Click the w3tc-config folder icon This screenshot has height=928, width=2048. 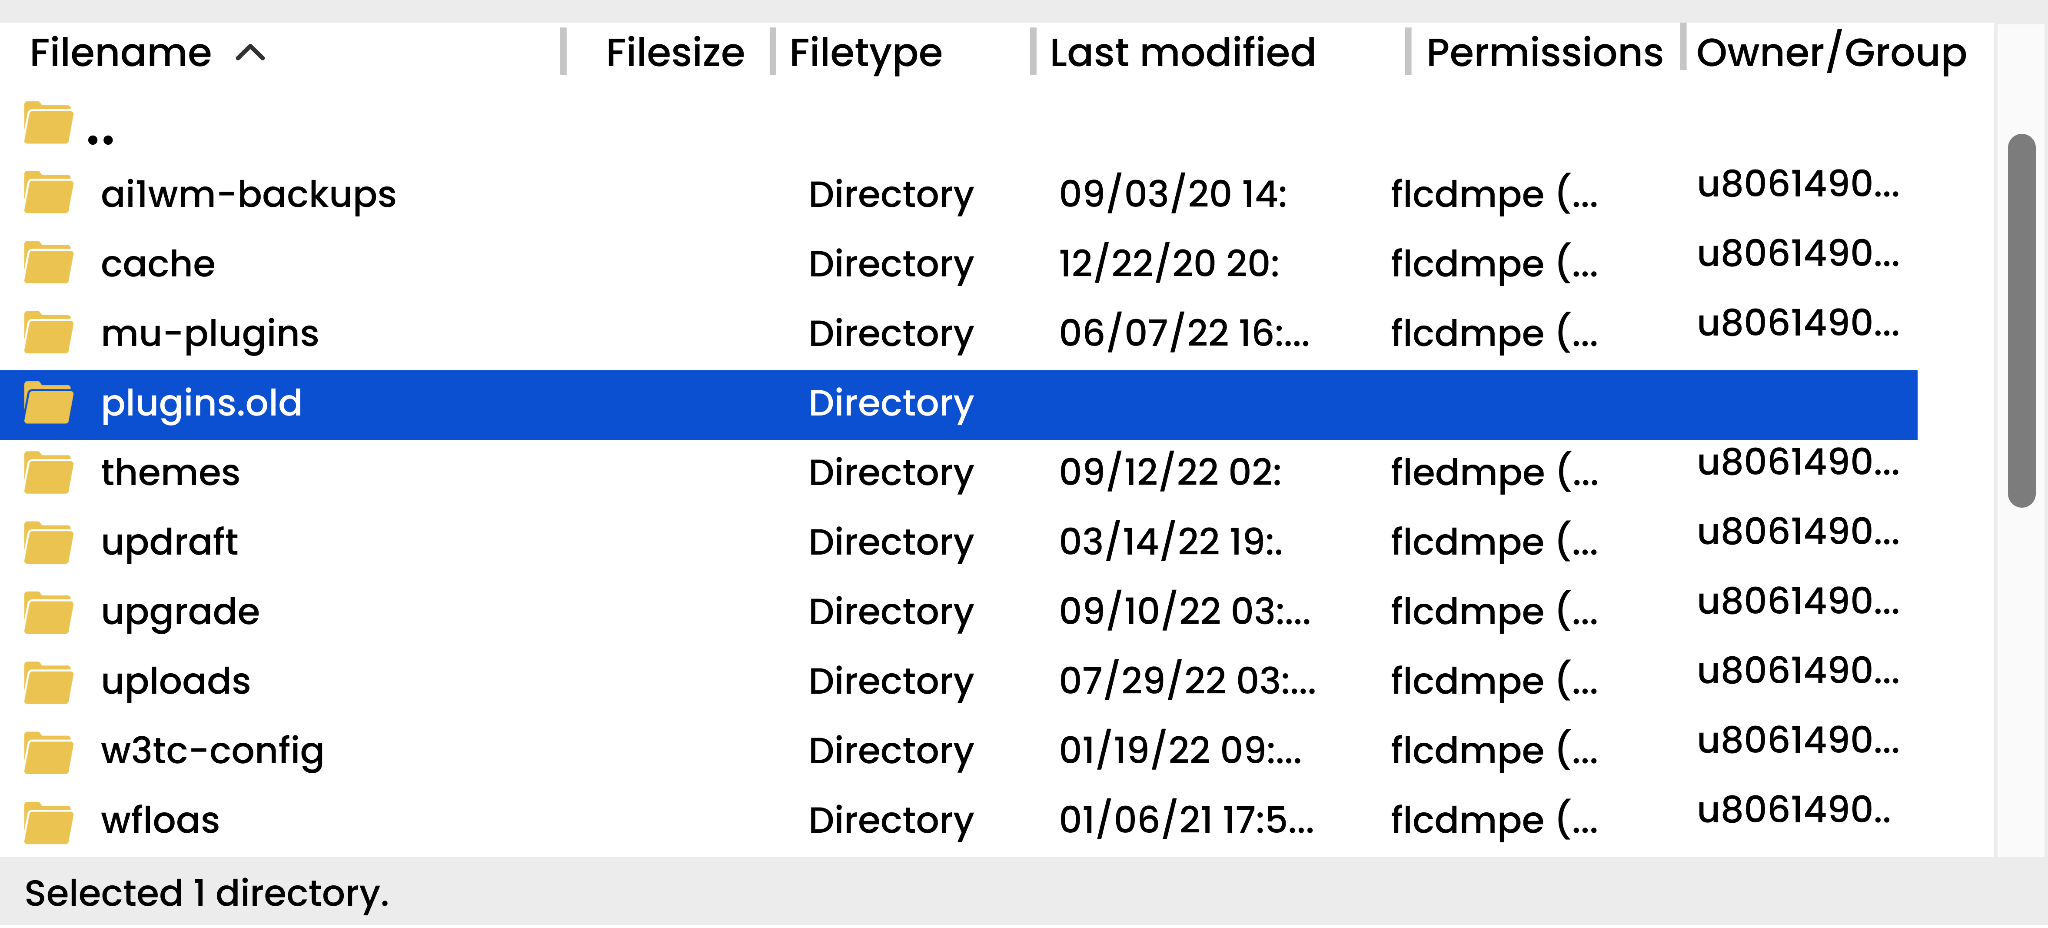coord(48,751)
